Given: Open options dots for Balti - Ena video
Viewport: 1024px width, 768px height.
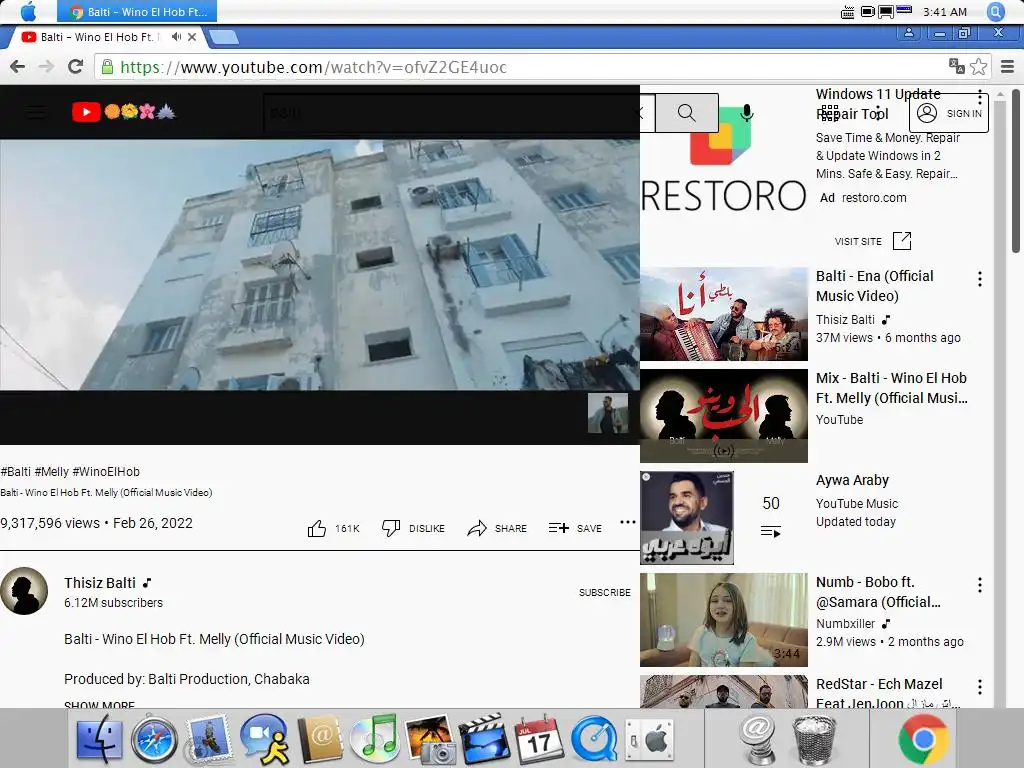Looking at the screenshot, I should (980, 279).
